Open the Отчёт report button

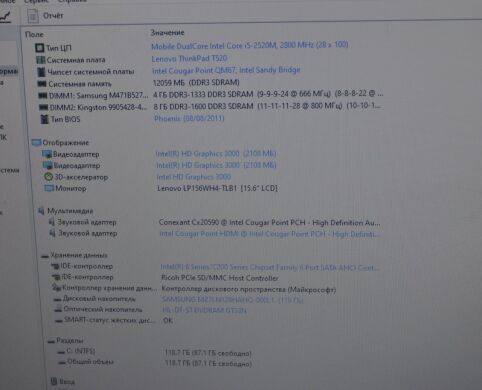[x=46, y=16]
